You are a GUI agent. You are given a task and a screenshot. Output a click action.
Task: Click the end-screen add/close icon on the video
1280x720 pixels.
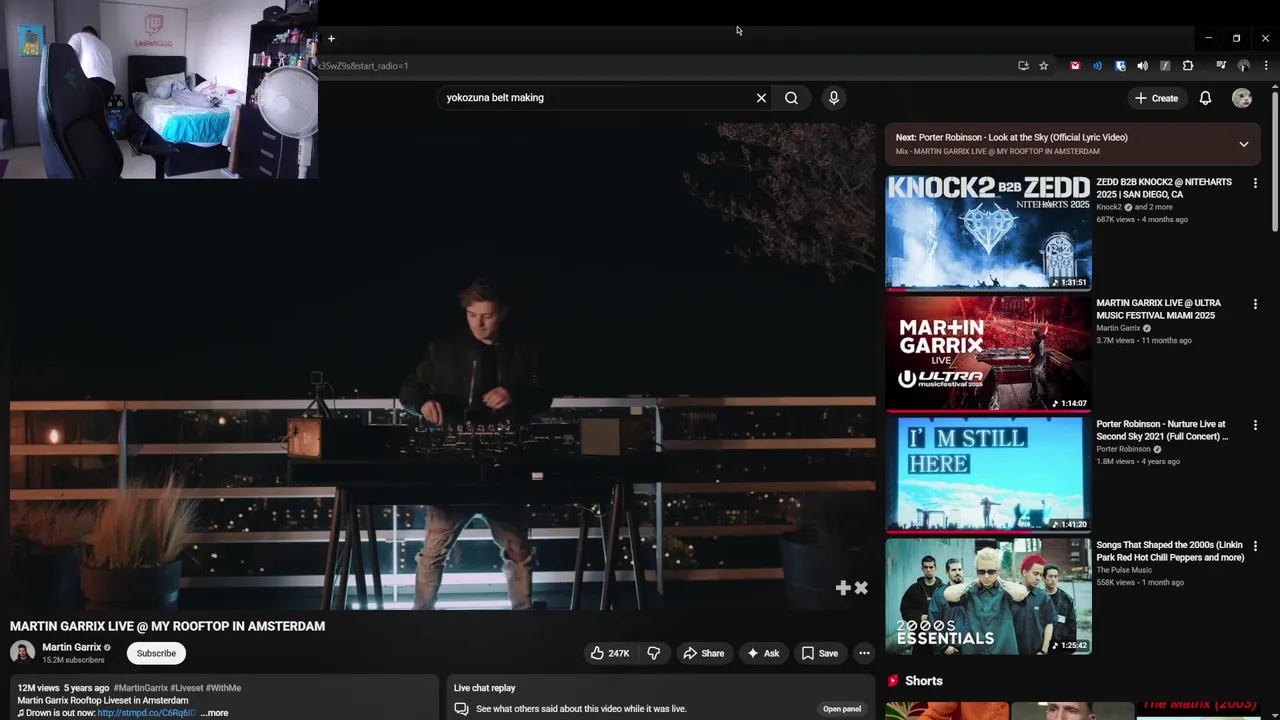click(x=852, y=588)
